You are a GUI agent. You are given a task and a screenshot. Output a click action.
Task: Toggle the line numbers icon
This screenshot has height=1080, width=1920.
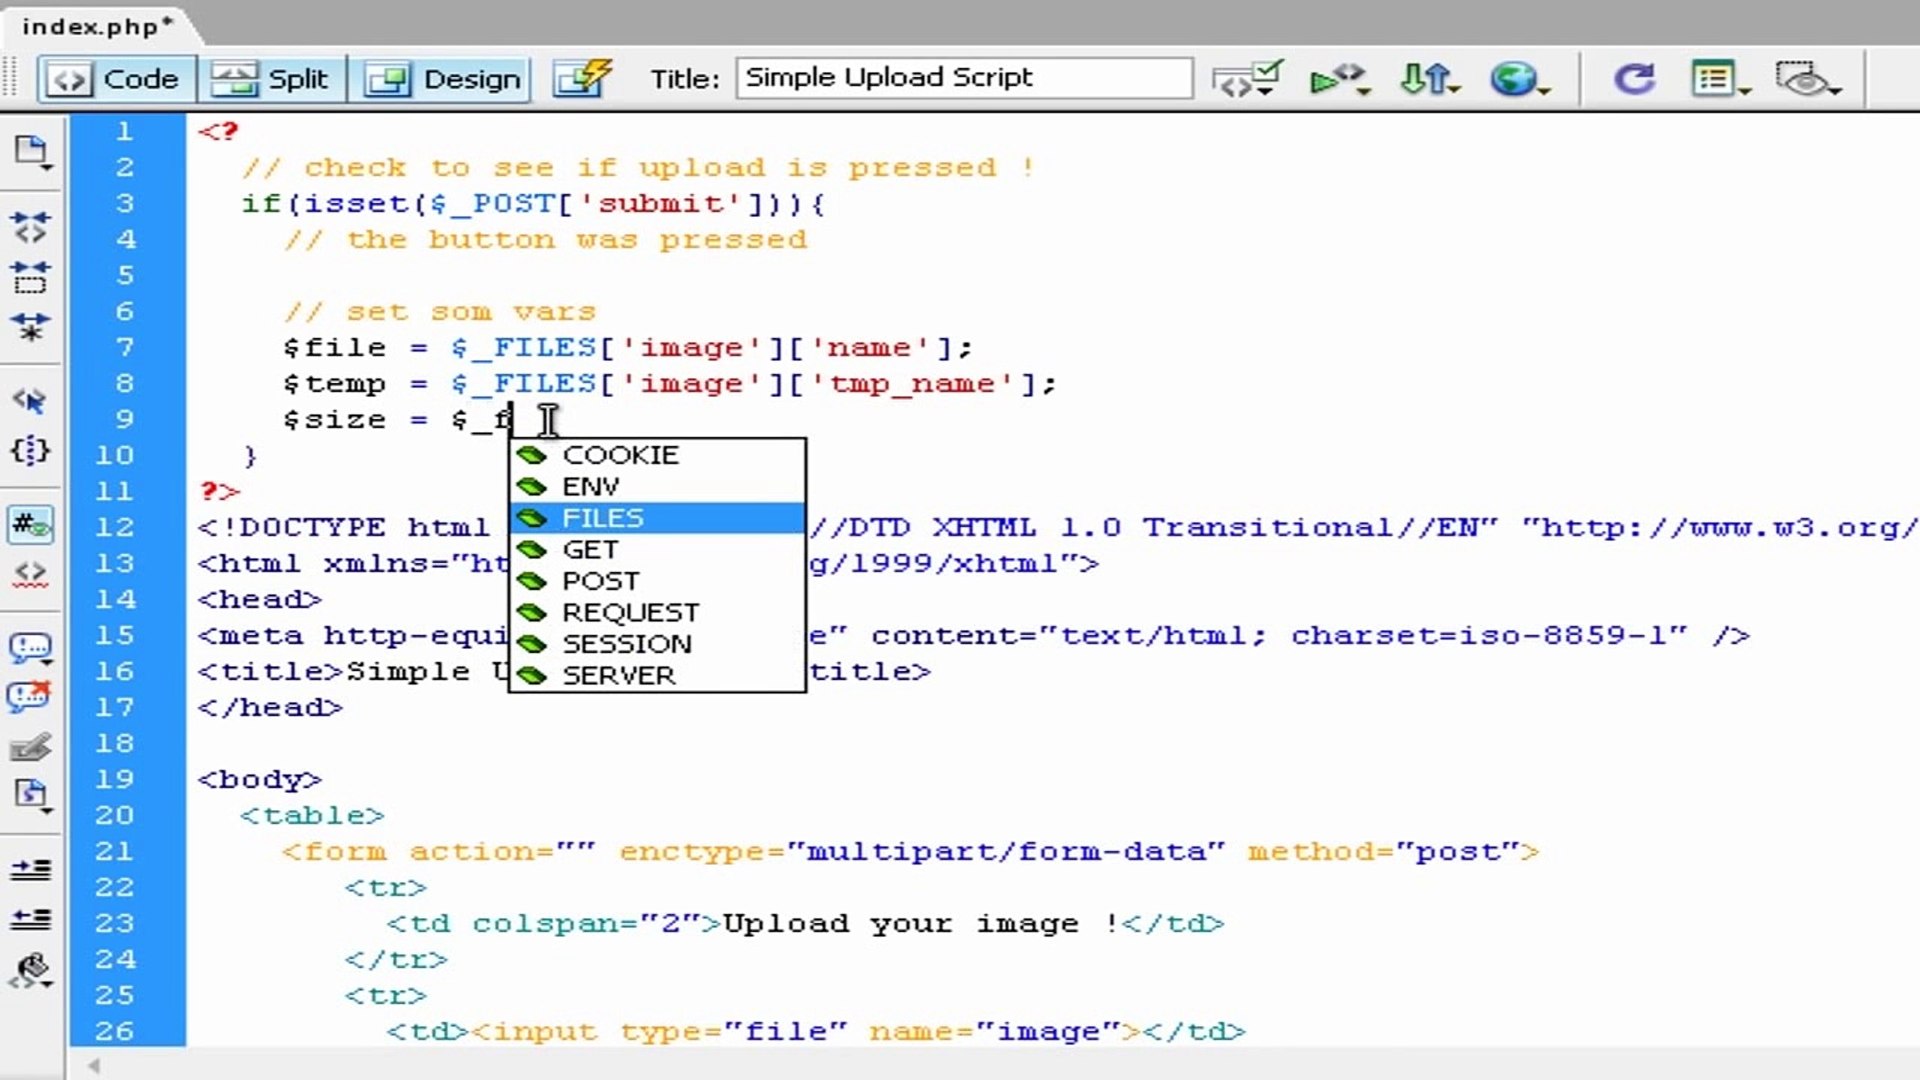tap(30, 524)
